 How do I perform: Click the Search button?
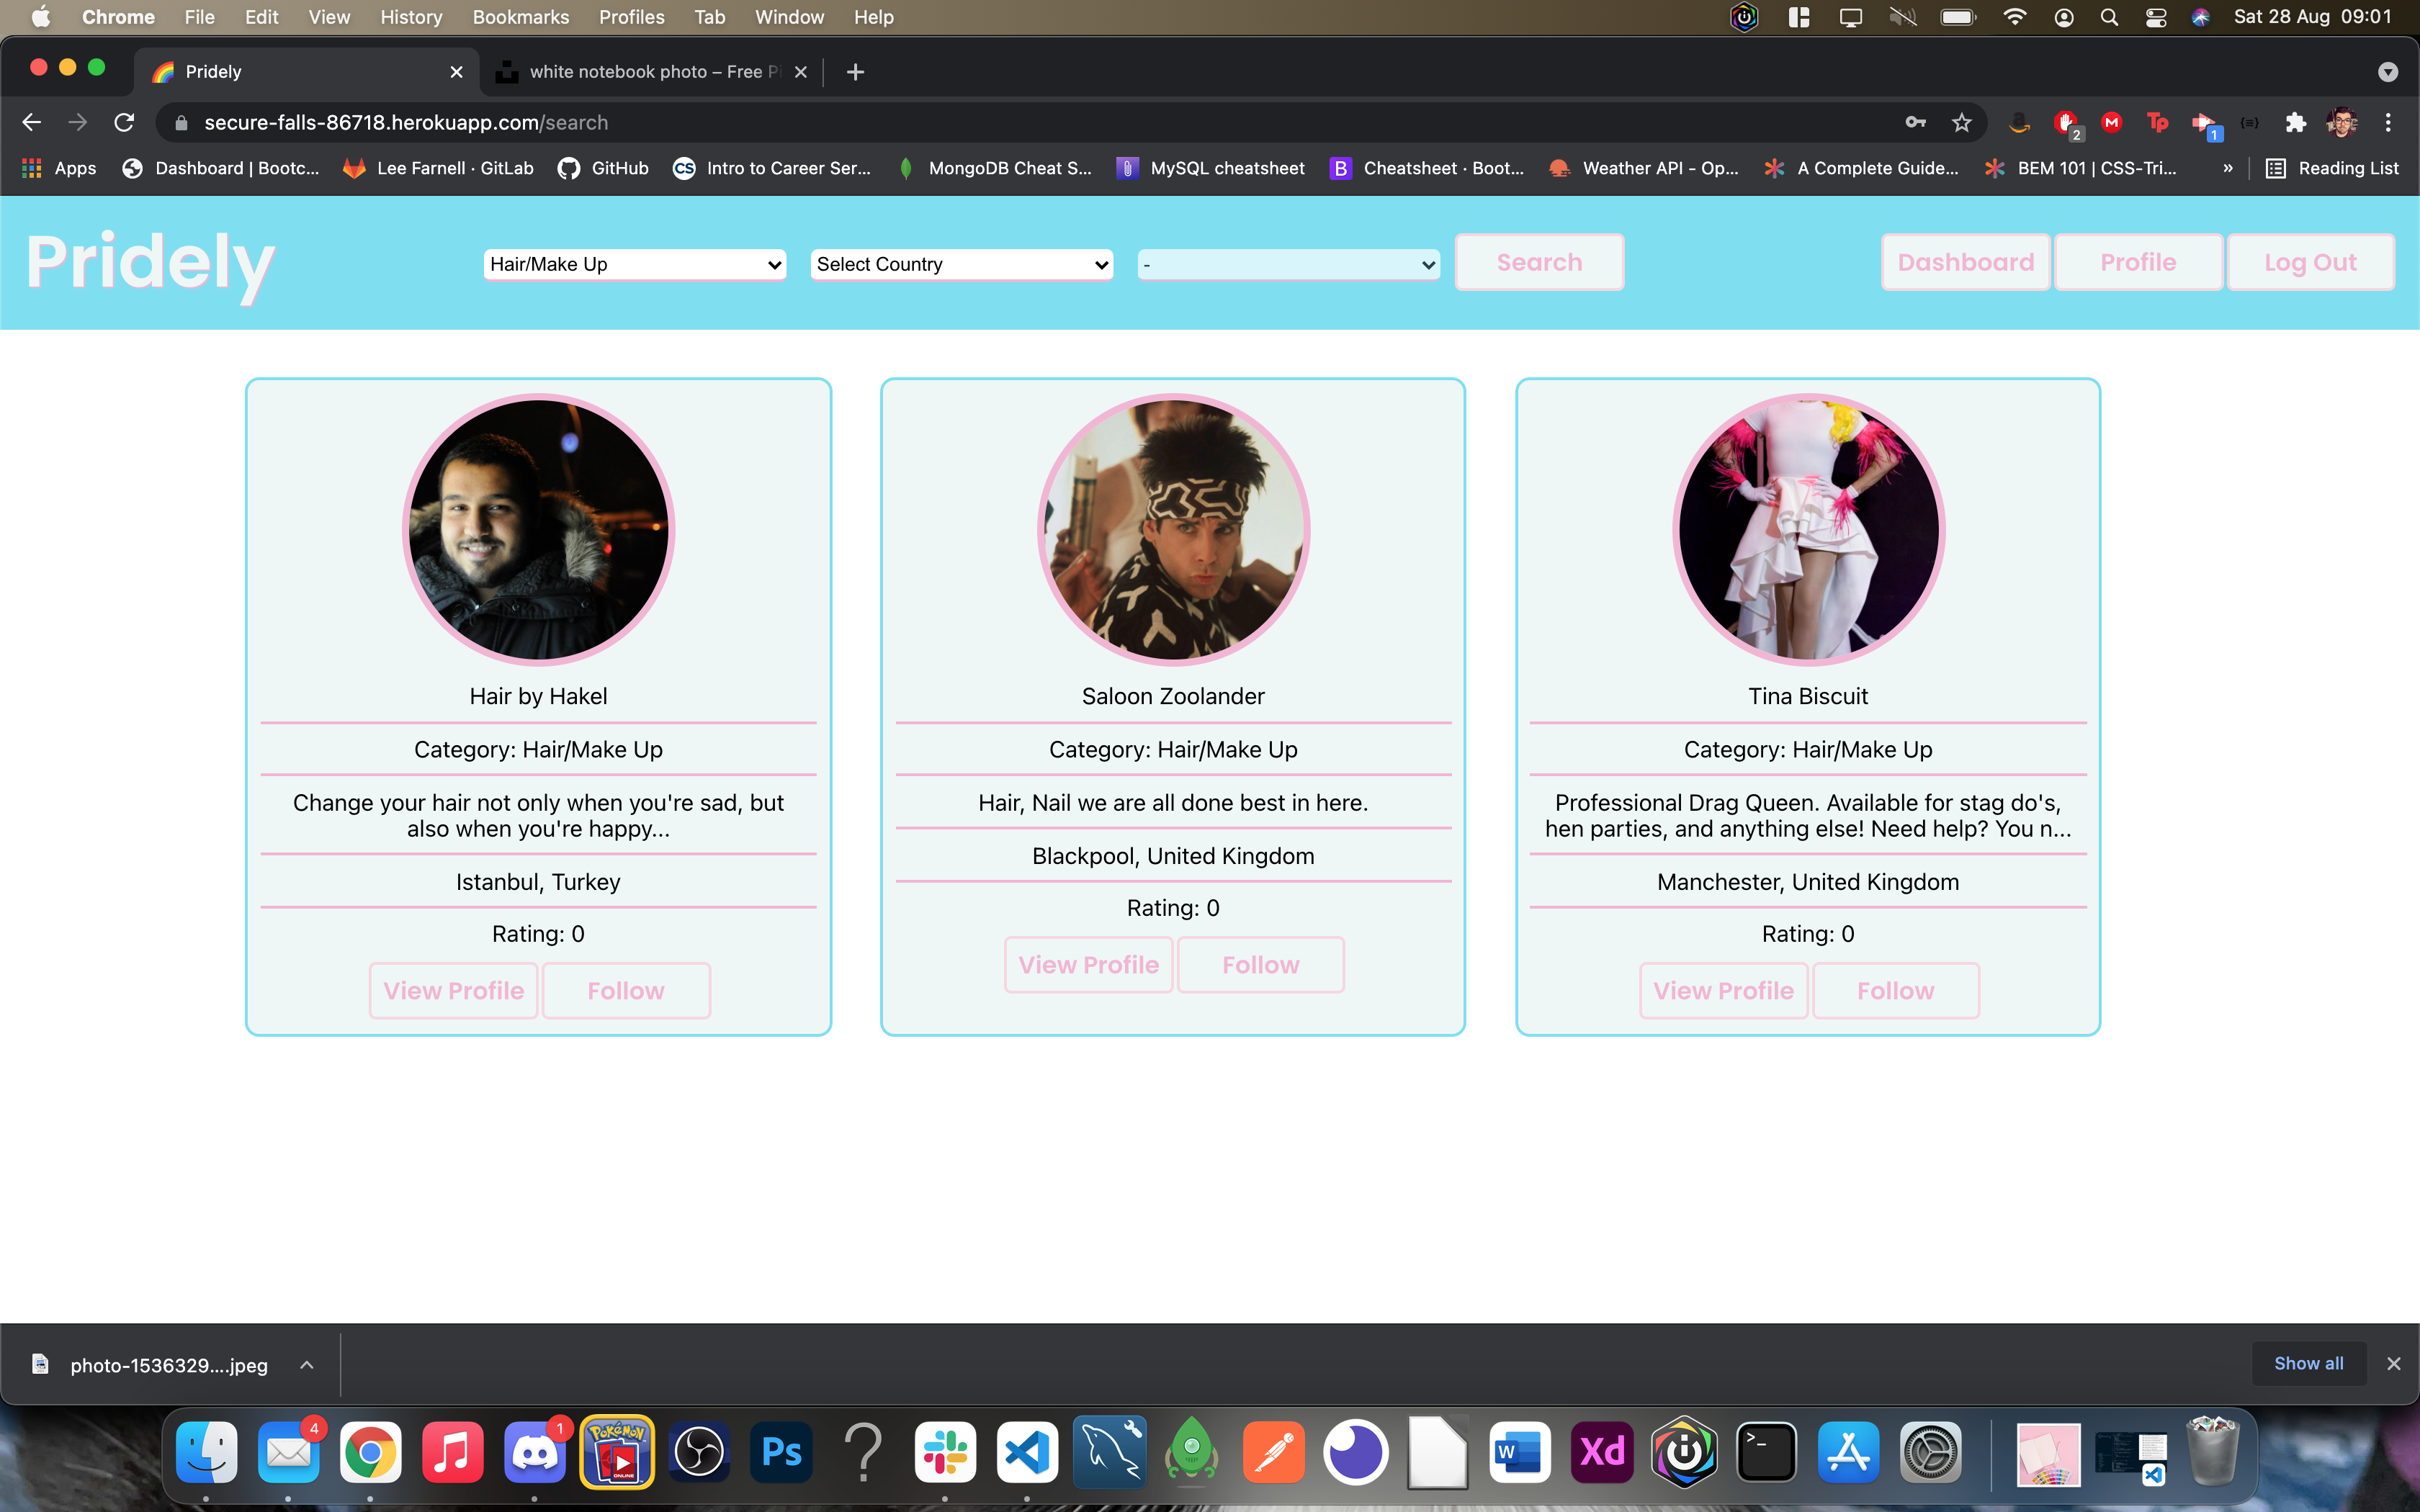1539,262
